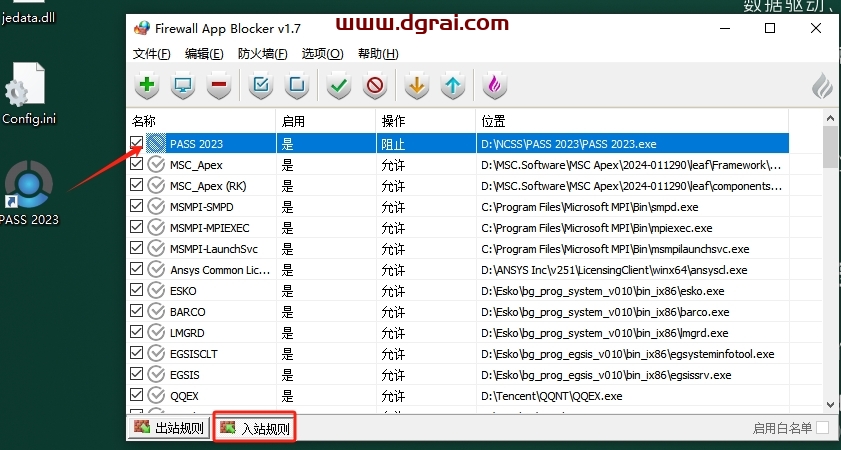Open the 选项(O) menu
The height and width of the screenshot is (450, 841).
point(322,54)
